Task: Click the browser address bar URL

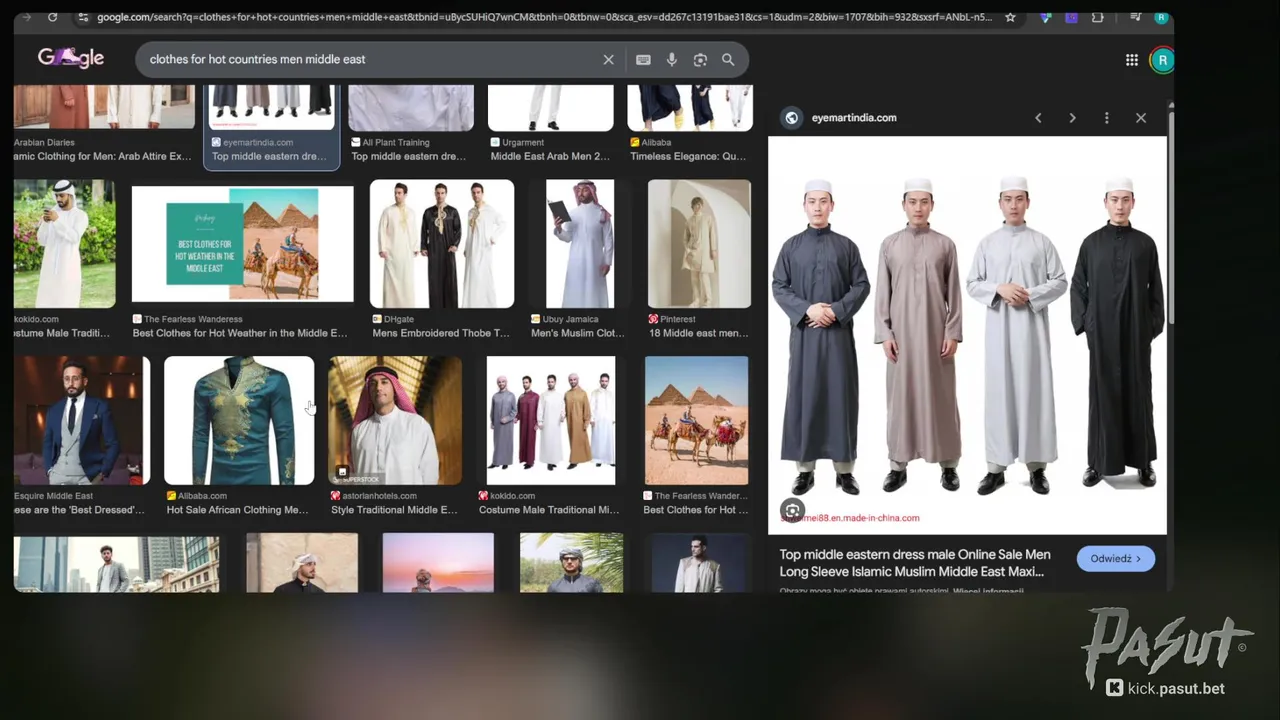Action: tap(545, 17)
